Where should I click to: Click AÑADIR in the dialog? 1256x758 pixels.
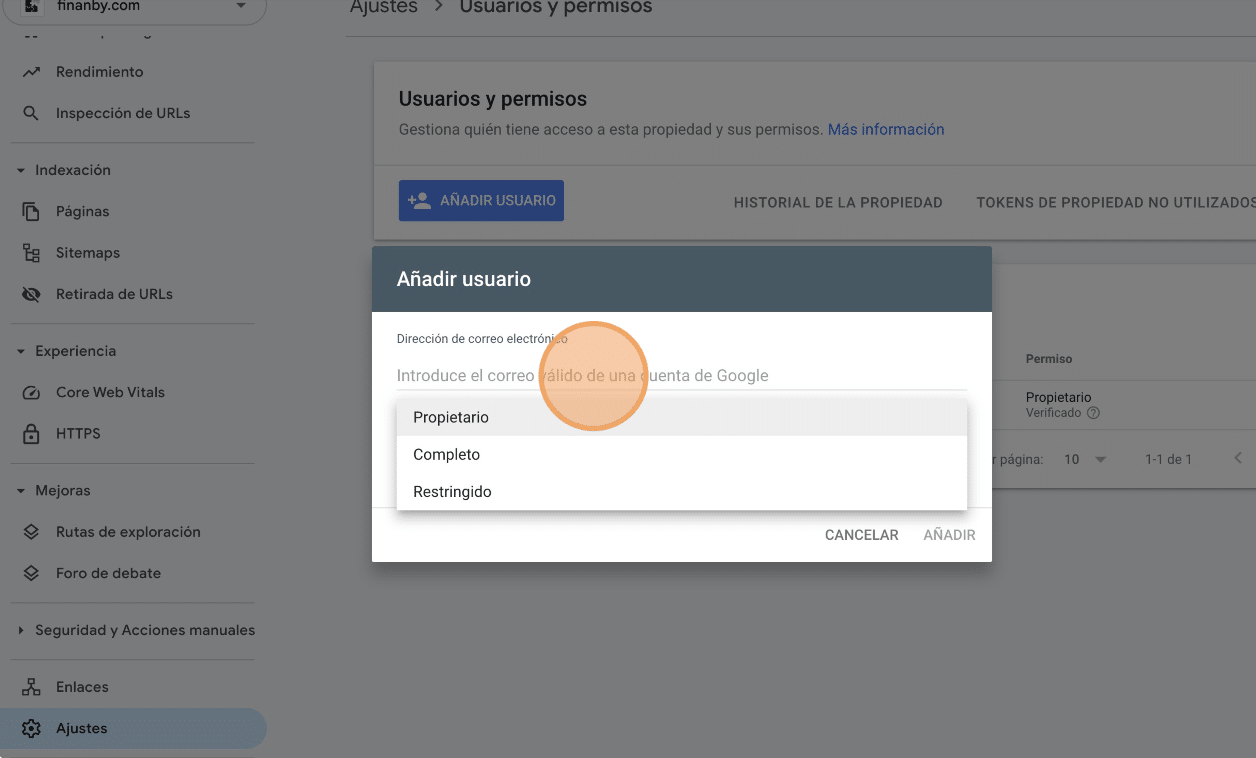tap(949, 535)
